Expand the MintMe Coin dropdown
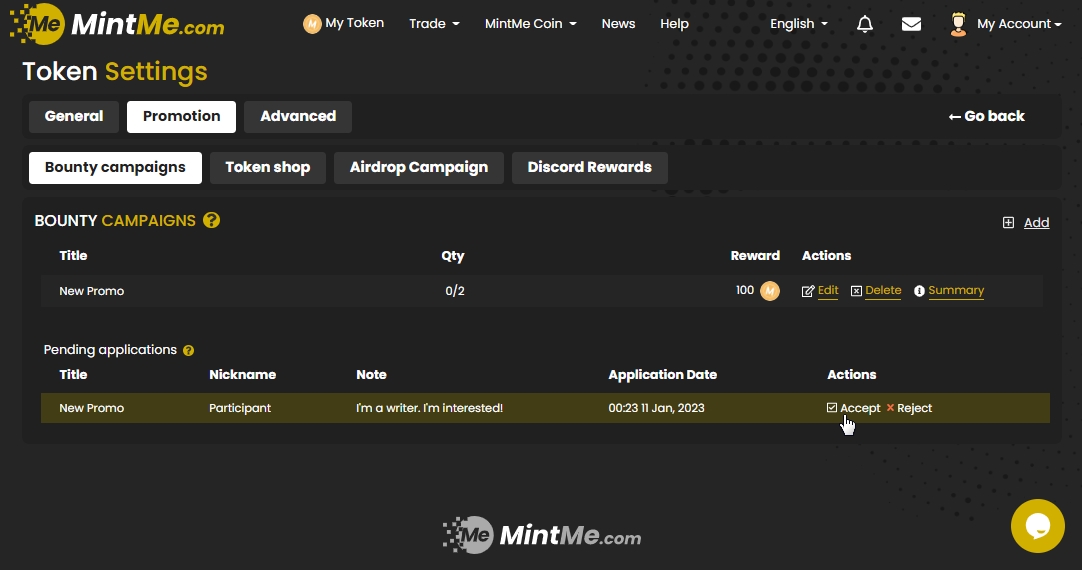The image size is (1082, 570). click(x=530, y=24)
